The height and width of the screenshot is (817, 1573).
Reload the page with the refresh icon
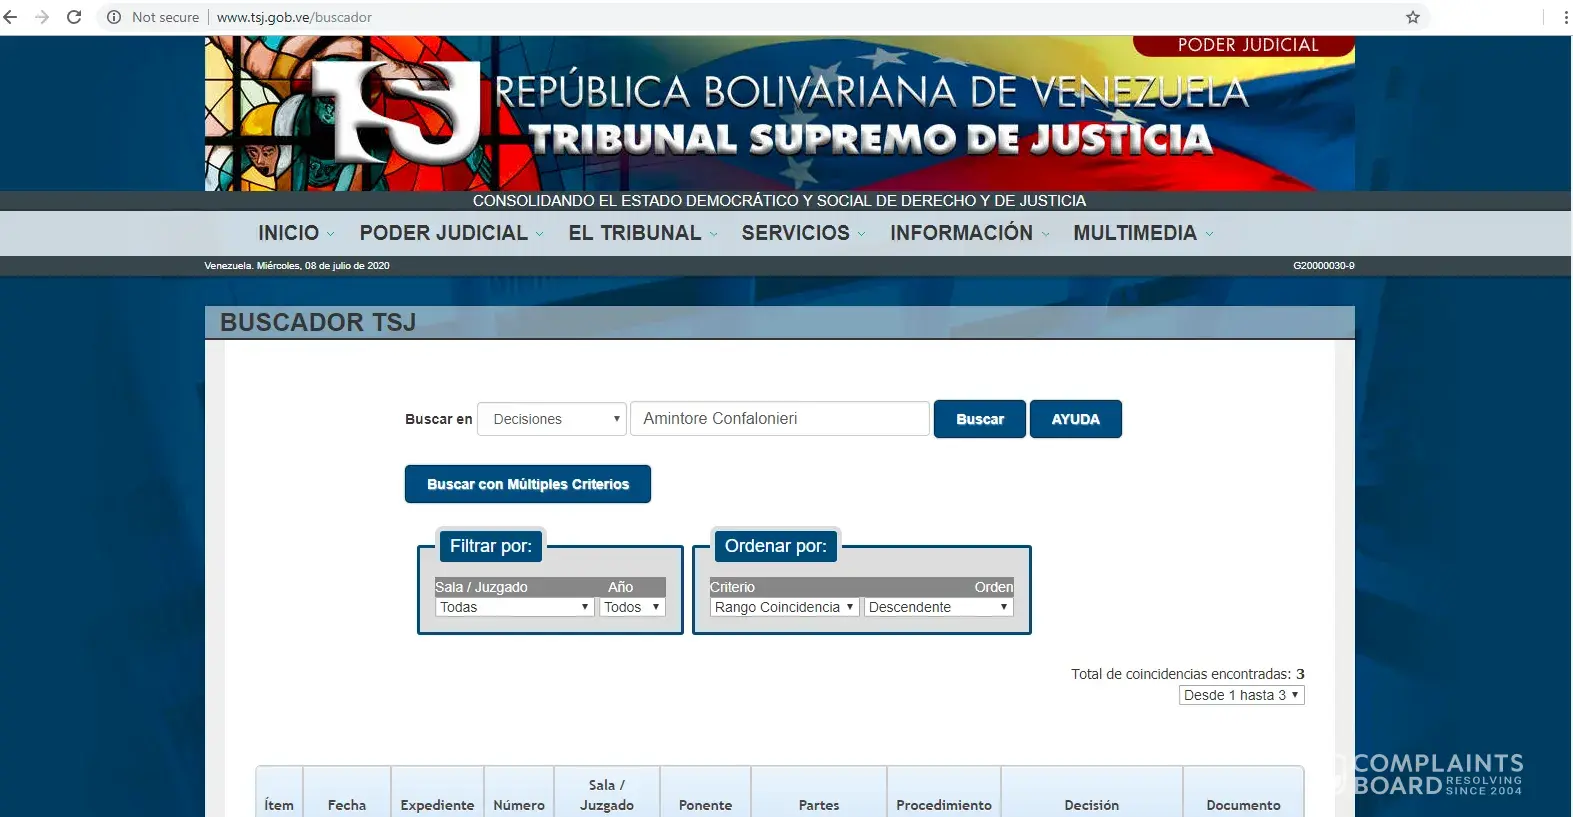tap(74, 17)
